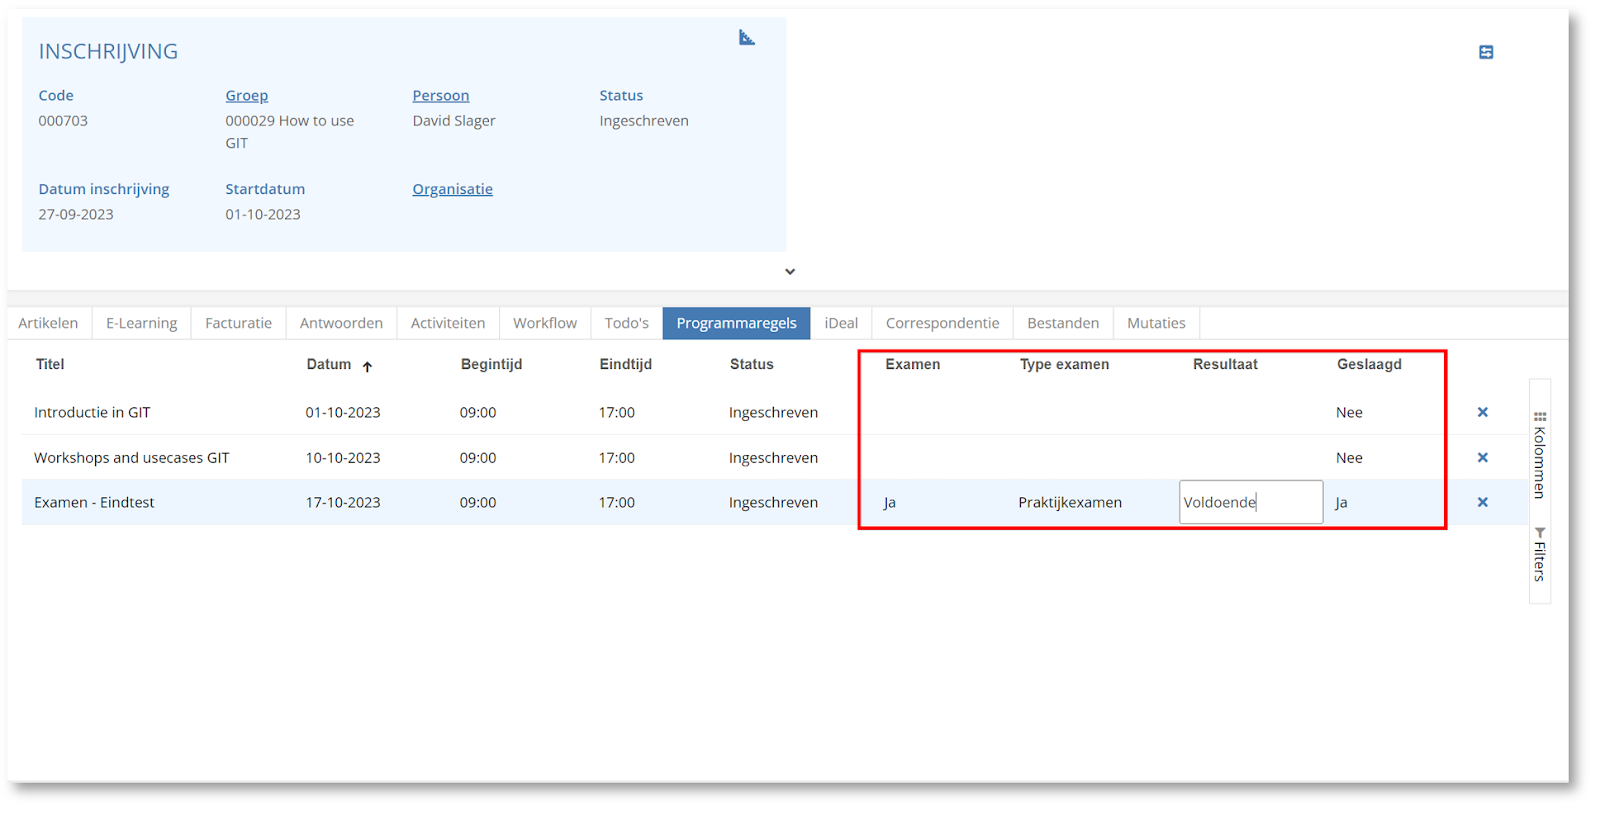Go to the Correspondentie tab

942,323
